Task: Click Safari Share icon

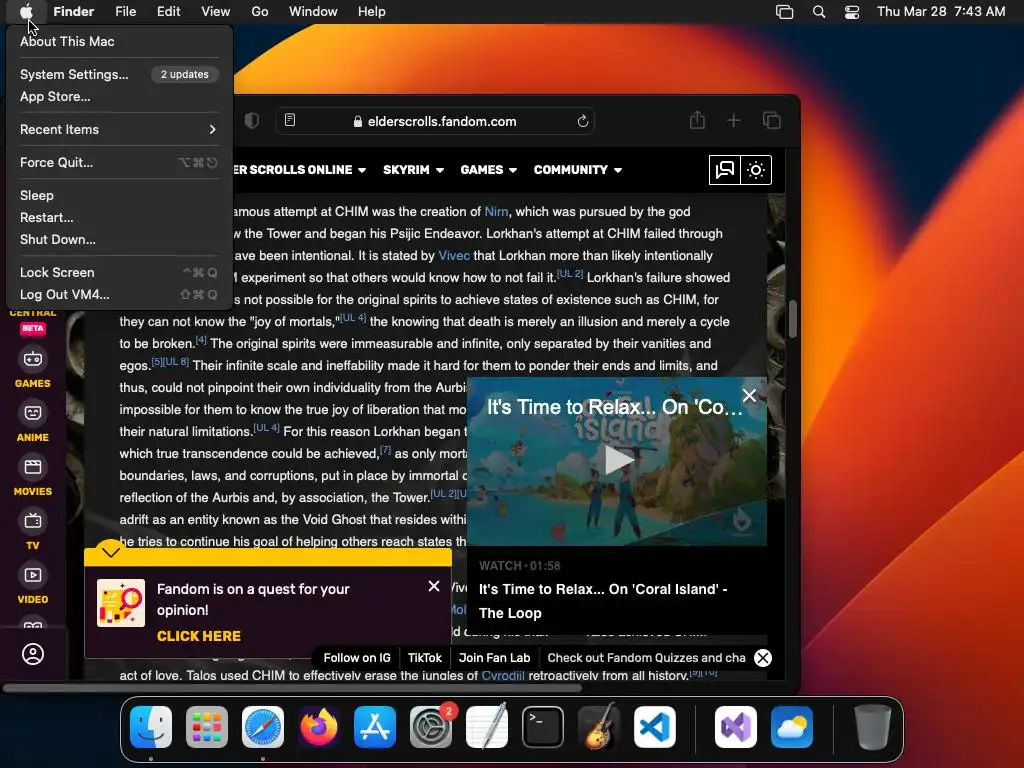Action: (x=697, y=120)
